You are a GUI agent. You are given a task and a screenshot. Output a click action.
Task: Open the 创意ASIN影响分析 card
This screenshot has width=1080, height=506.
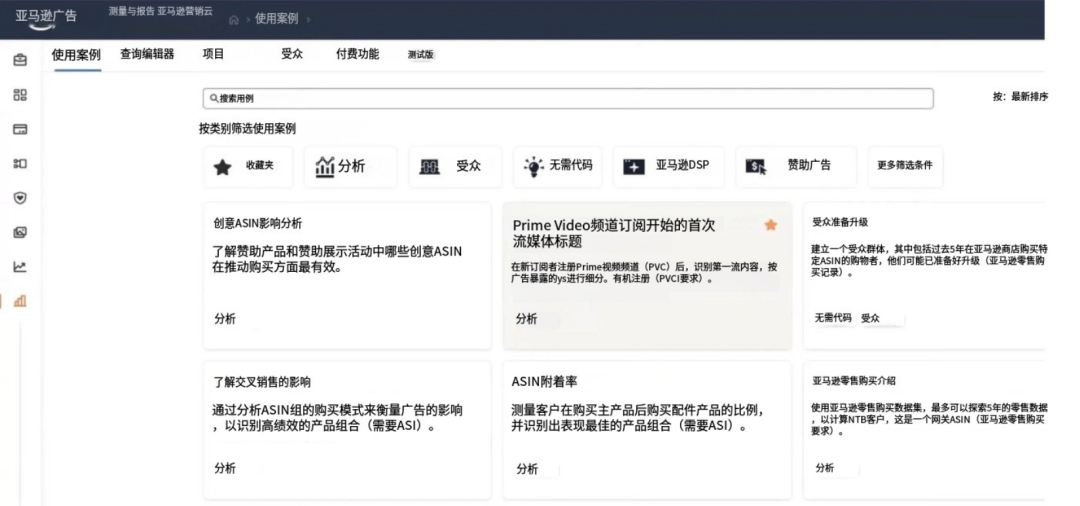347,275
